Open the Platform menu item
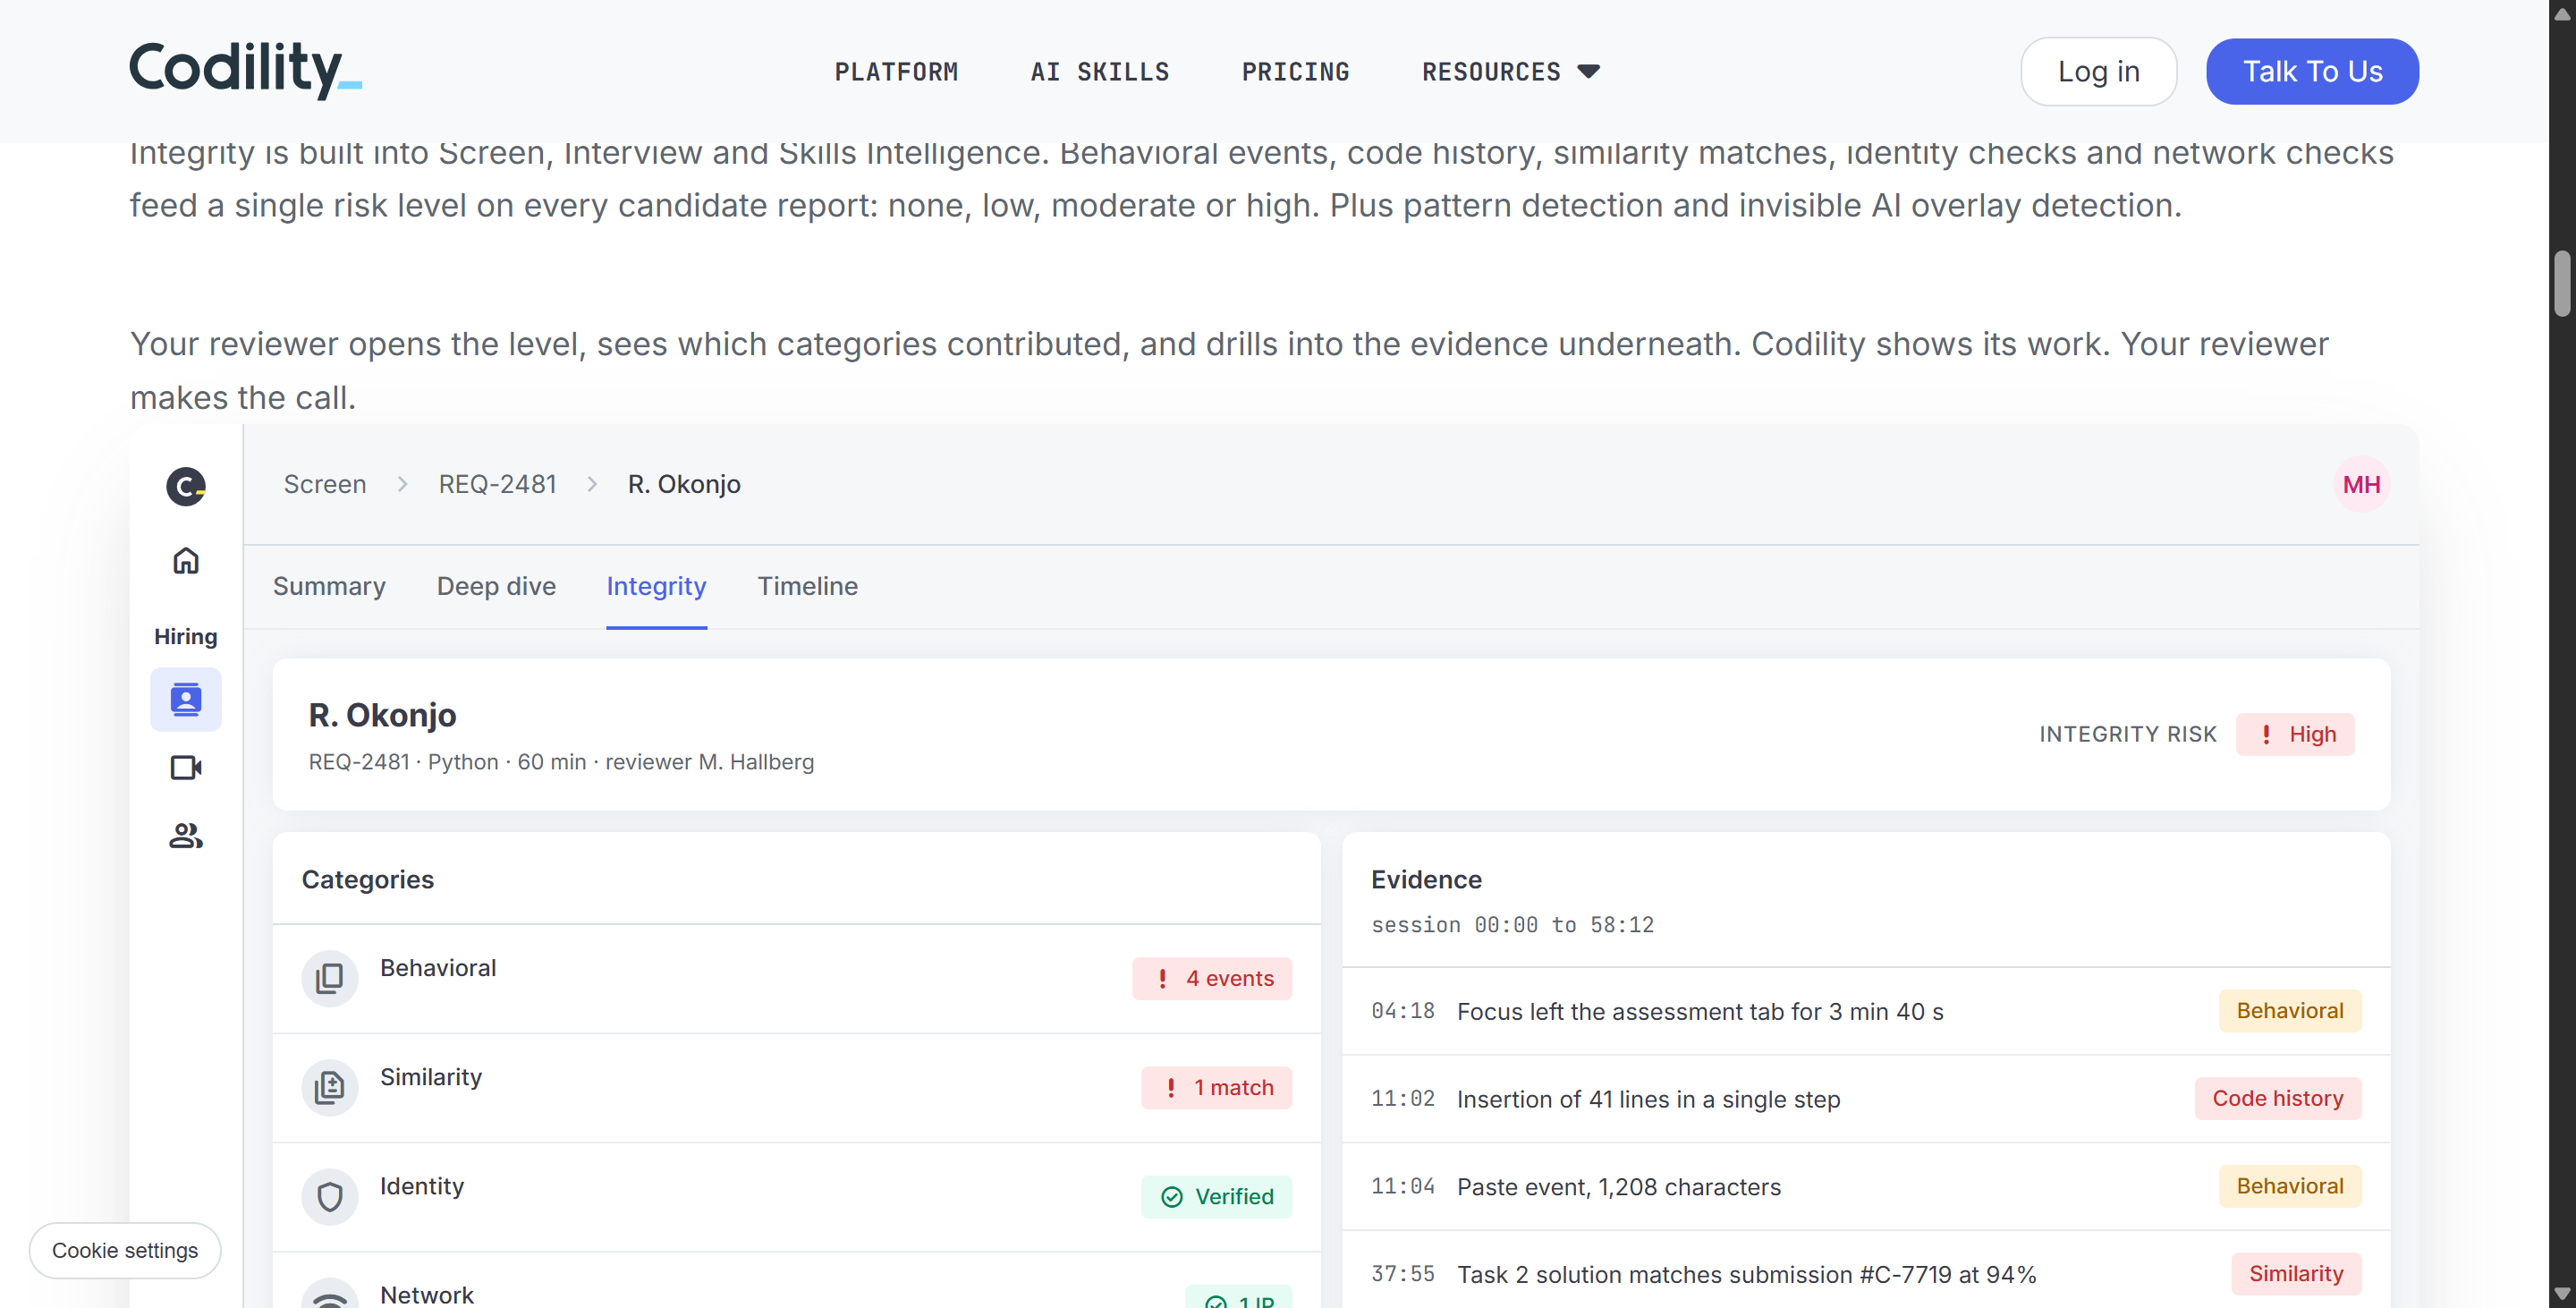Viewport: 2576px width, 1308px height. pyautogui.click(x=896, y=71)
